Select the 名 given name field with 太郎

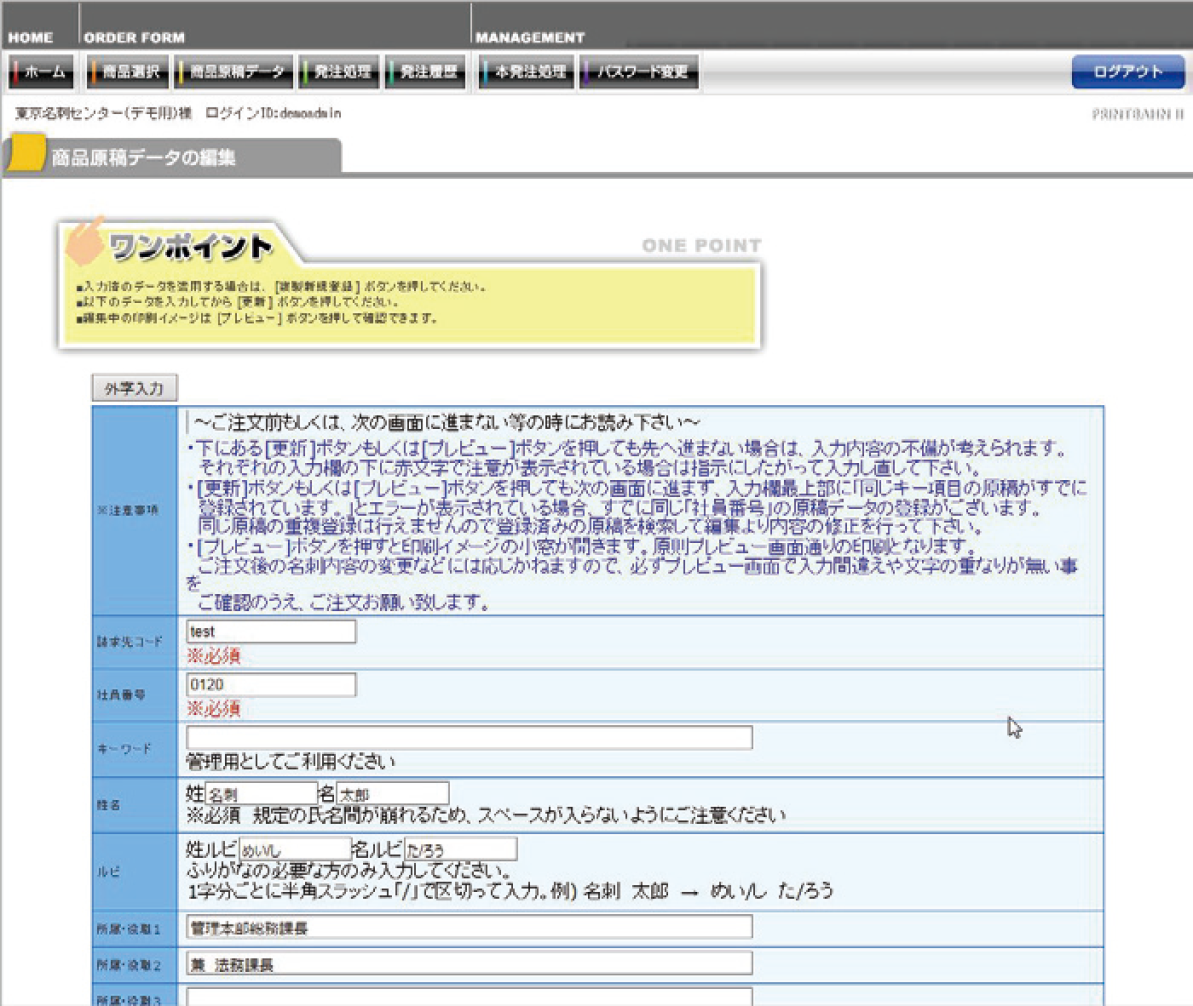click(392, 793)
